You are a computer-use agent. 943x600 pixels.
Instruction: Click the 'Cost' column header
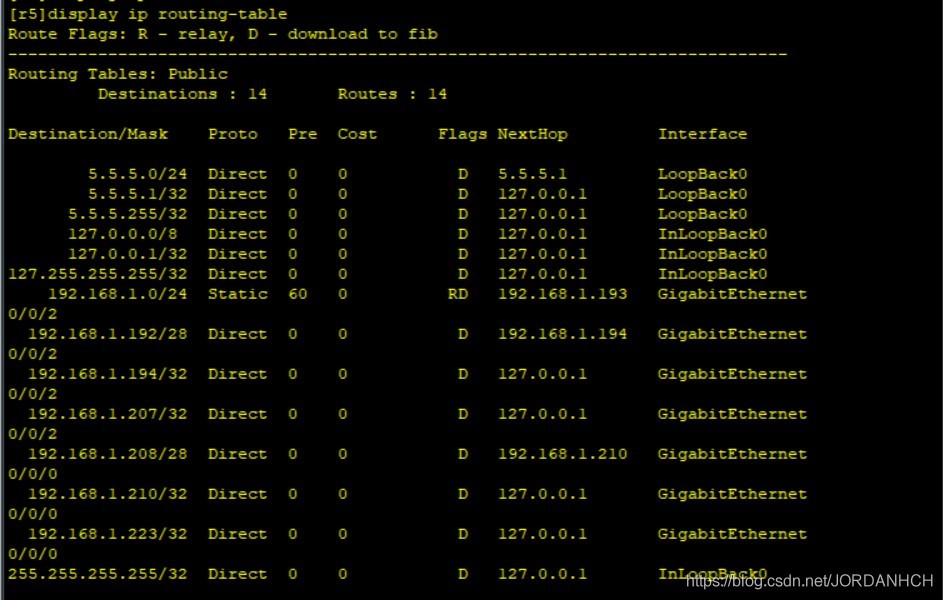357,133
